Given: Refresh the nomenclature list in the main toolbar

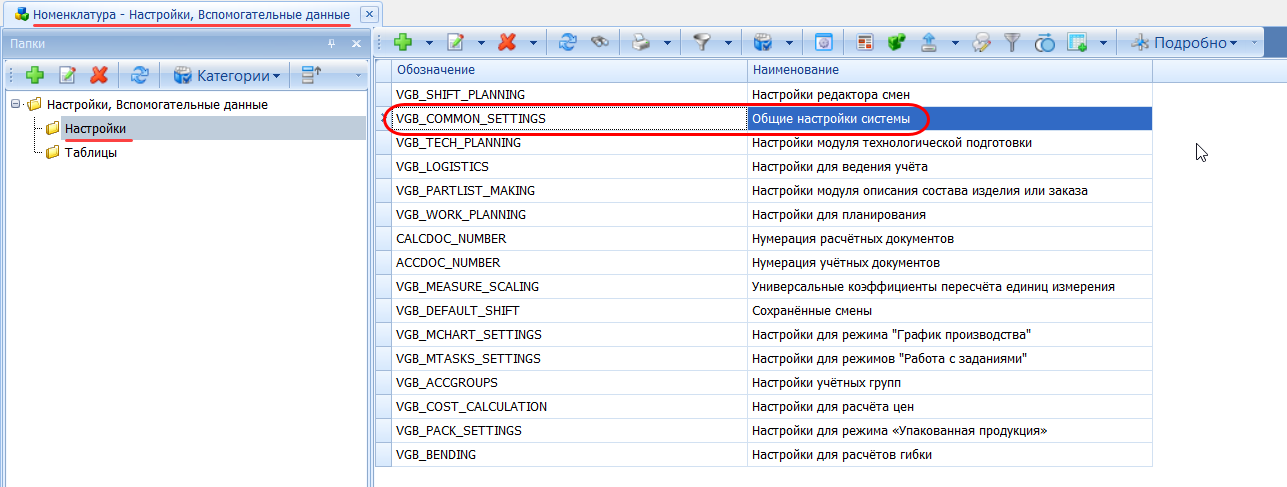Looking at the screenshot, I should tap(568, 43).
